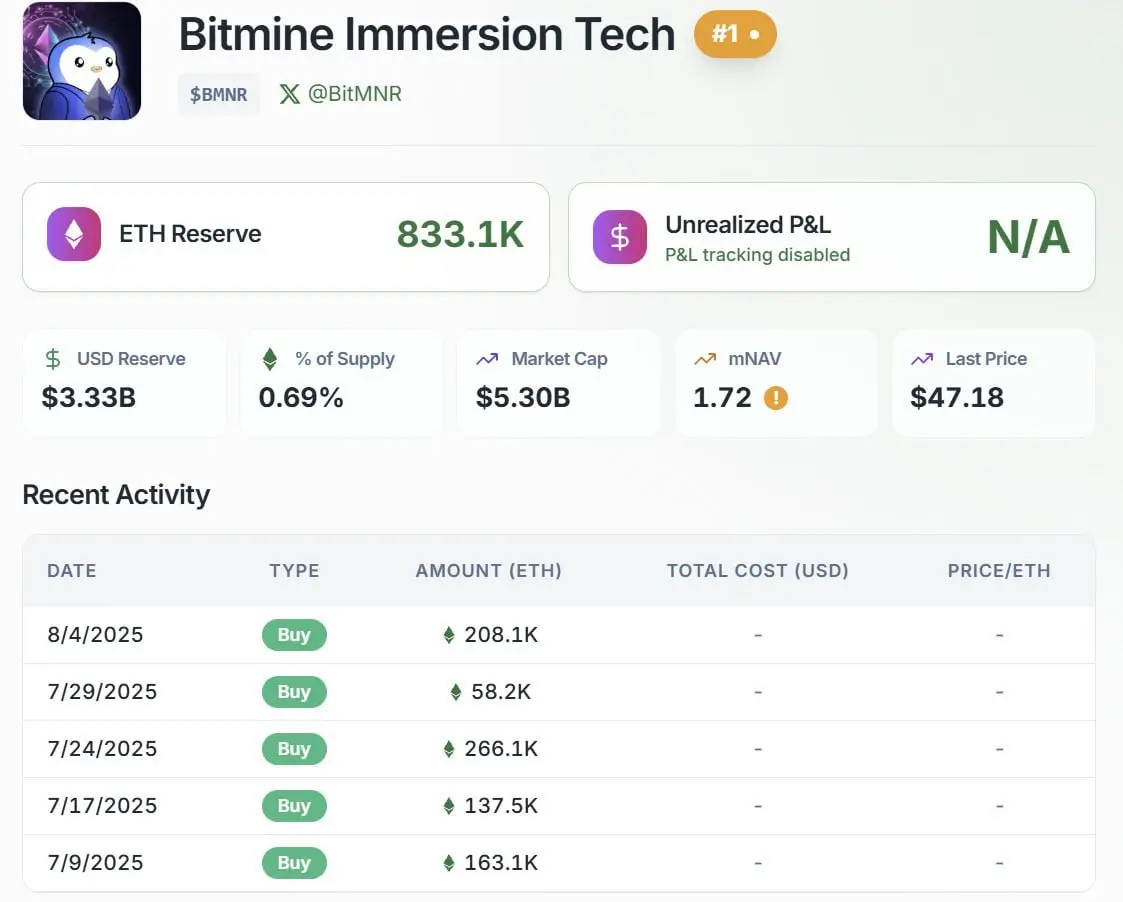Click the orange warning icon next to 1.72
This screenshot has width=1123, height=902.
click(x=776, y=398)
